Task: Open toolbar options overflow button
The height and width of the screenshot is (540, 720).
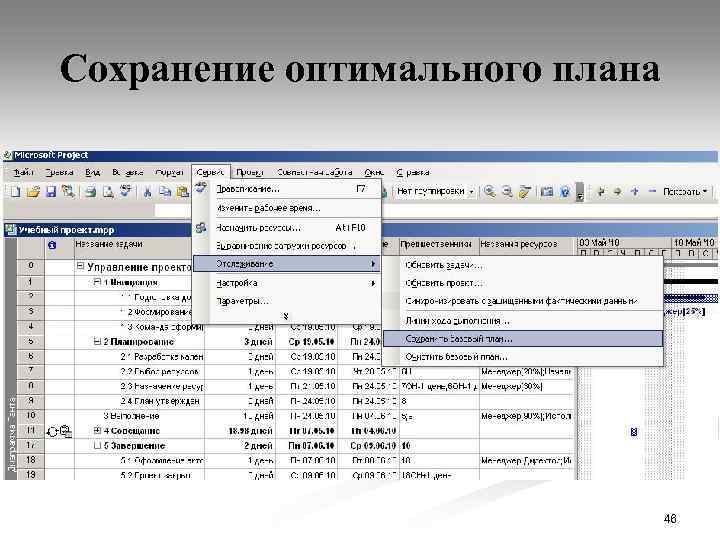Action: pos(580,191)
